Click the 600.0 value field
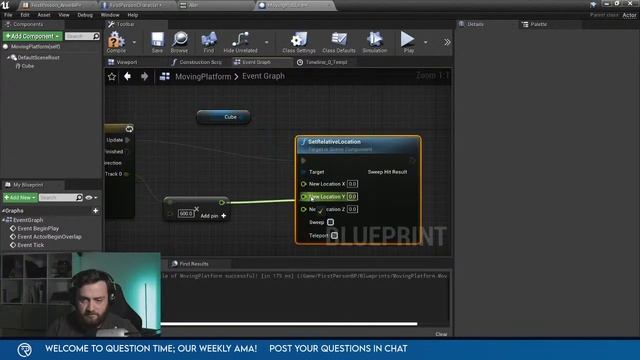The width and height of the screenshot is (640, 360). (186, 213)
